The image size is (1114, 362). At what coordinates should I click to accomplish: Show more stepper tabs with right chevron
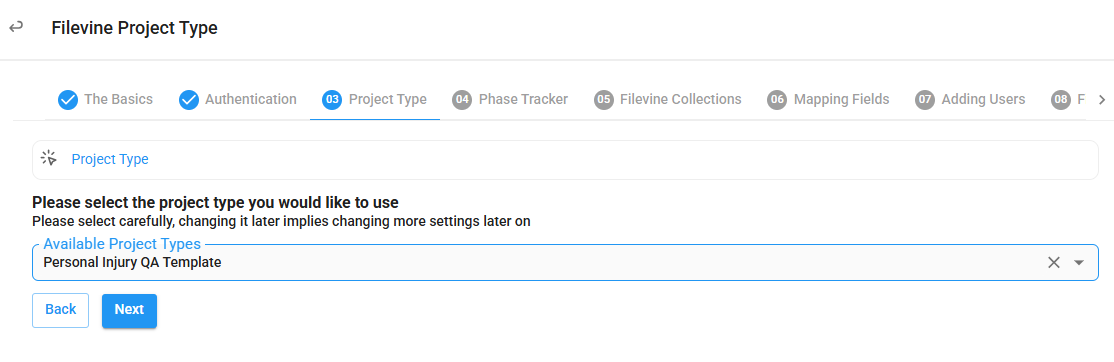tap(1102, 100)
